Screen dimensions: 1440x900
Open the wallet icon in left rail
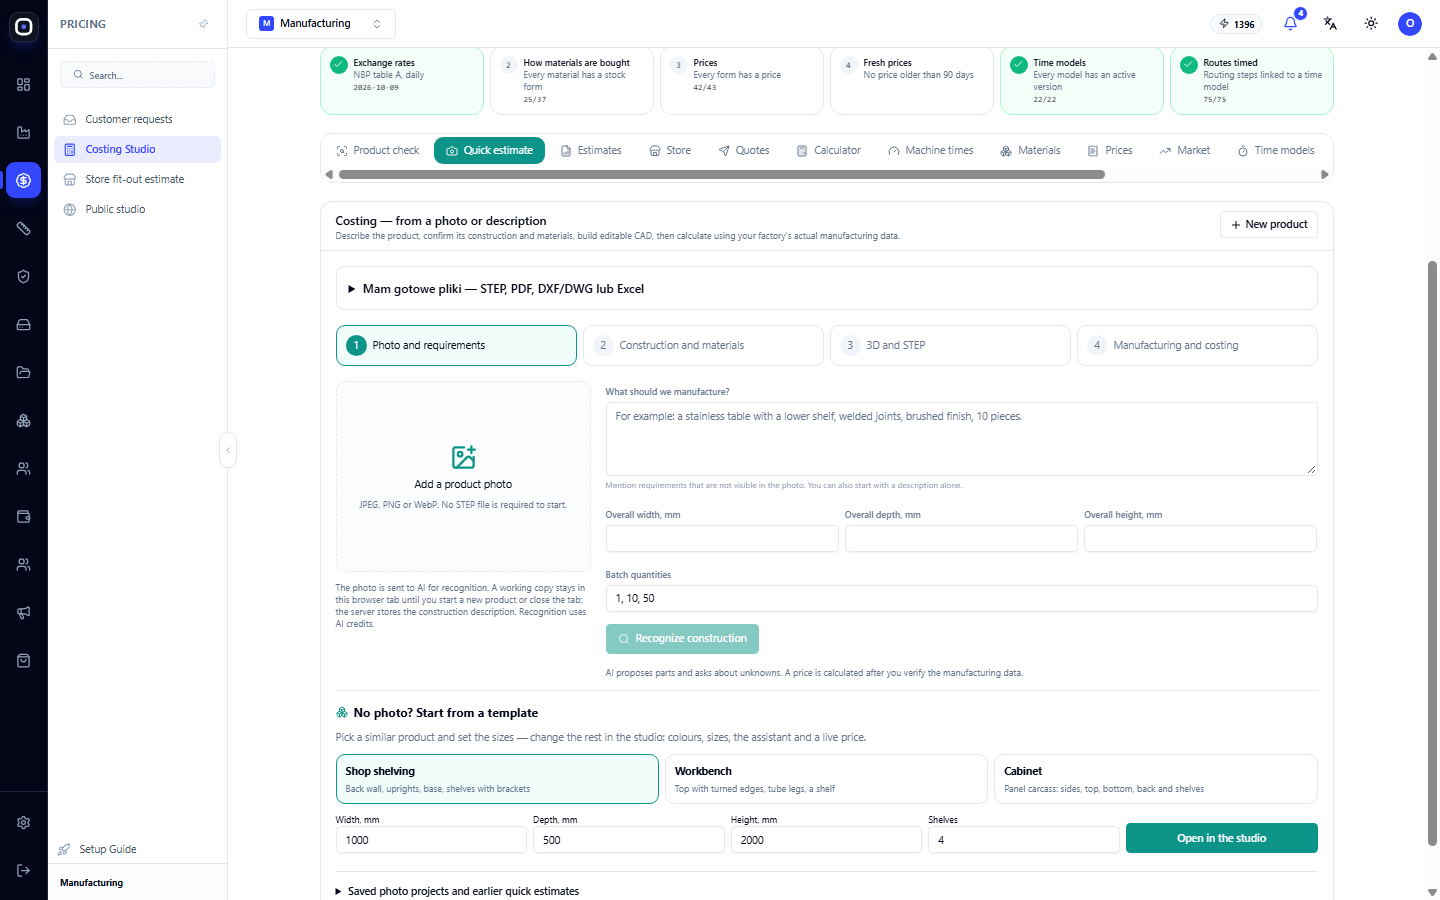click(x=24, y=517)
